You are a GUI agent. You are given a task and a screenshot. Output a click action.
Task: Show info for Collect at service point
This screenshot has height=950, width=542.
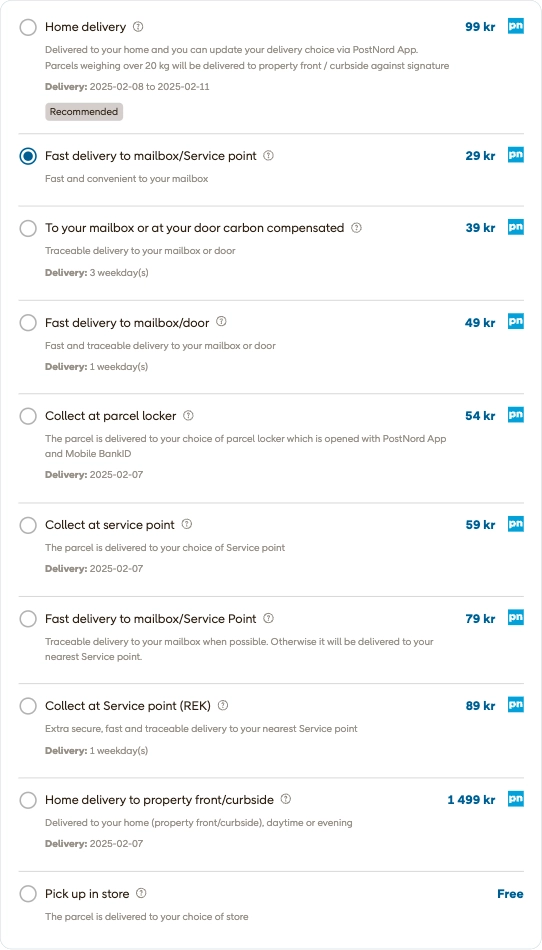coord(187,524)
